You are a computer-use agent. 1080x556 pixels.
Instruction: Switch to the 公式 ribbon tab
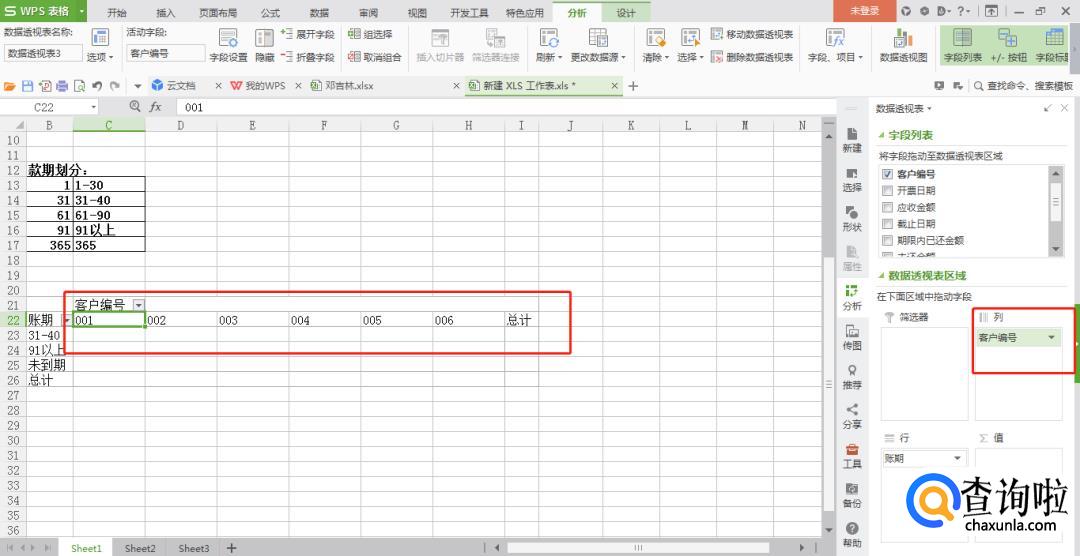click(271, 12)
